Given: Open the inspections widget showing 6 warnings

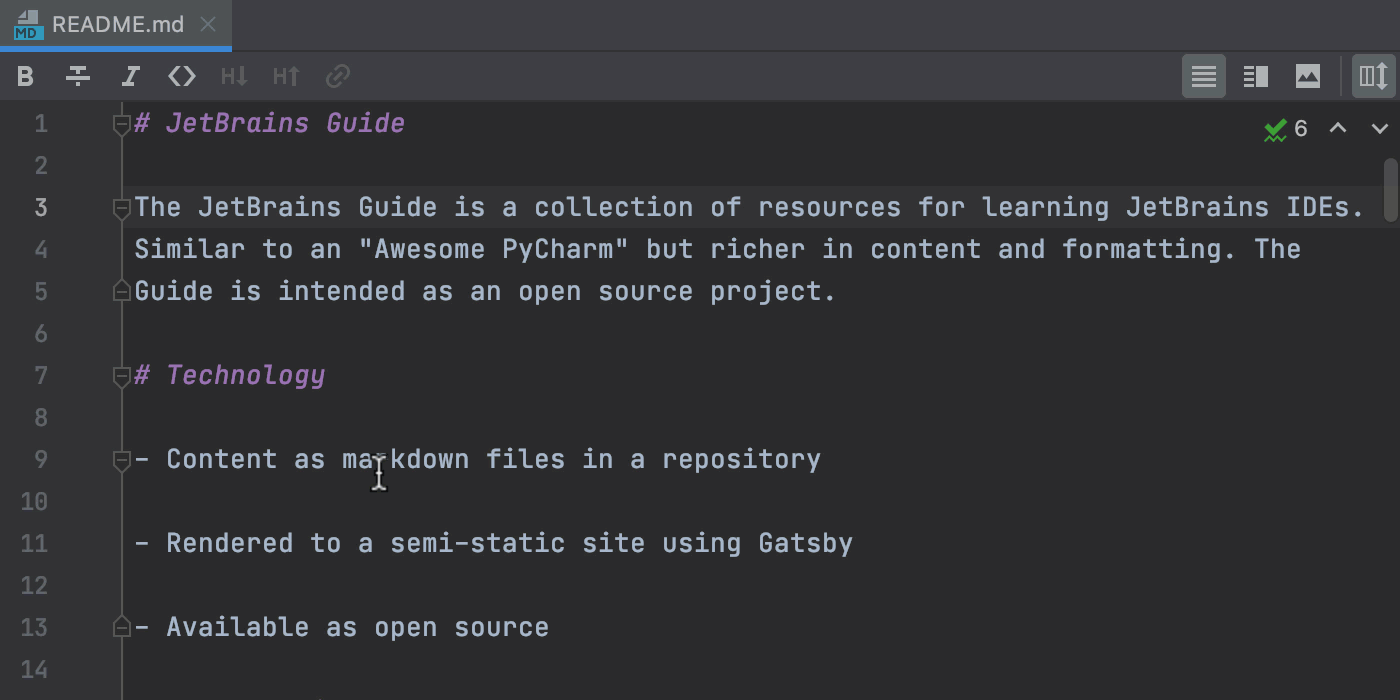Looking at the screenshot, I should 1287,128.
